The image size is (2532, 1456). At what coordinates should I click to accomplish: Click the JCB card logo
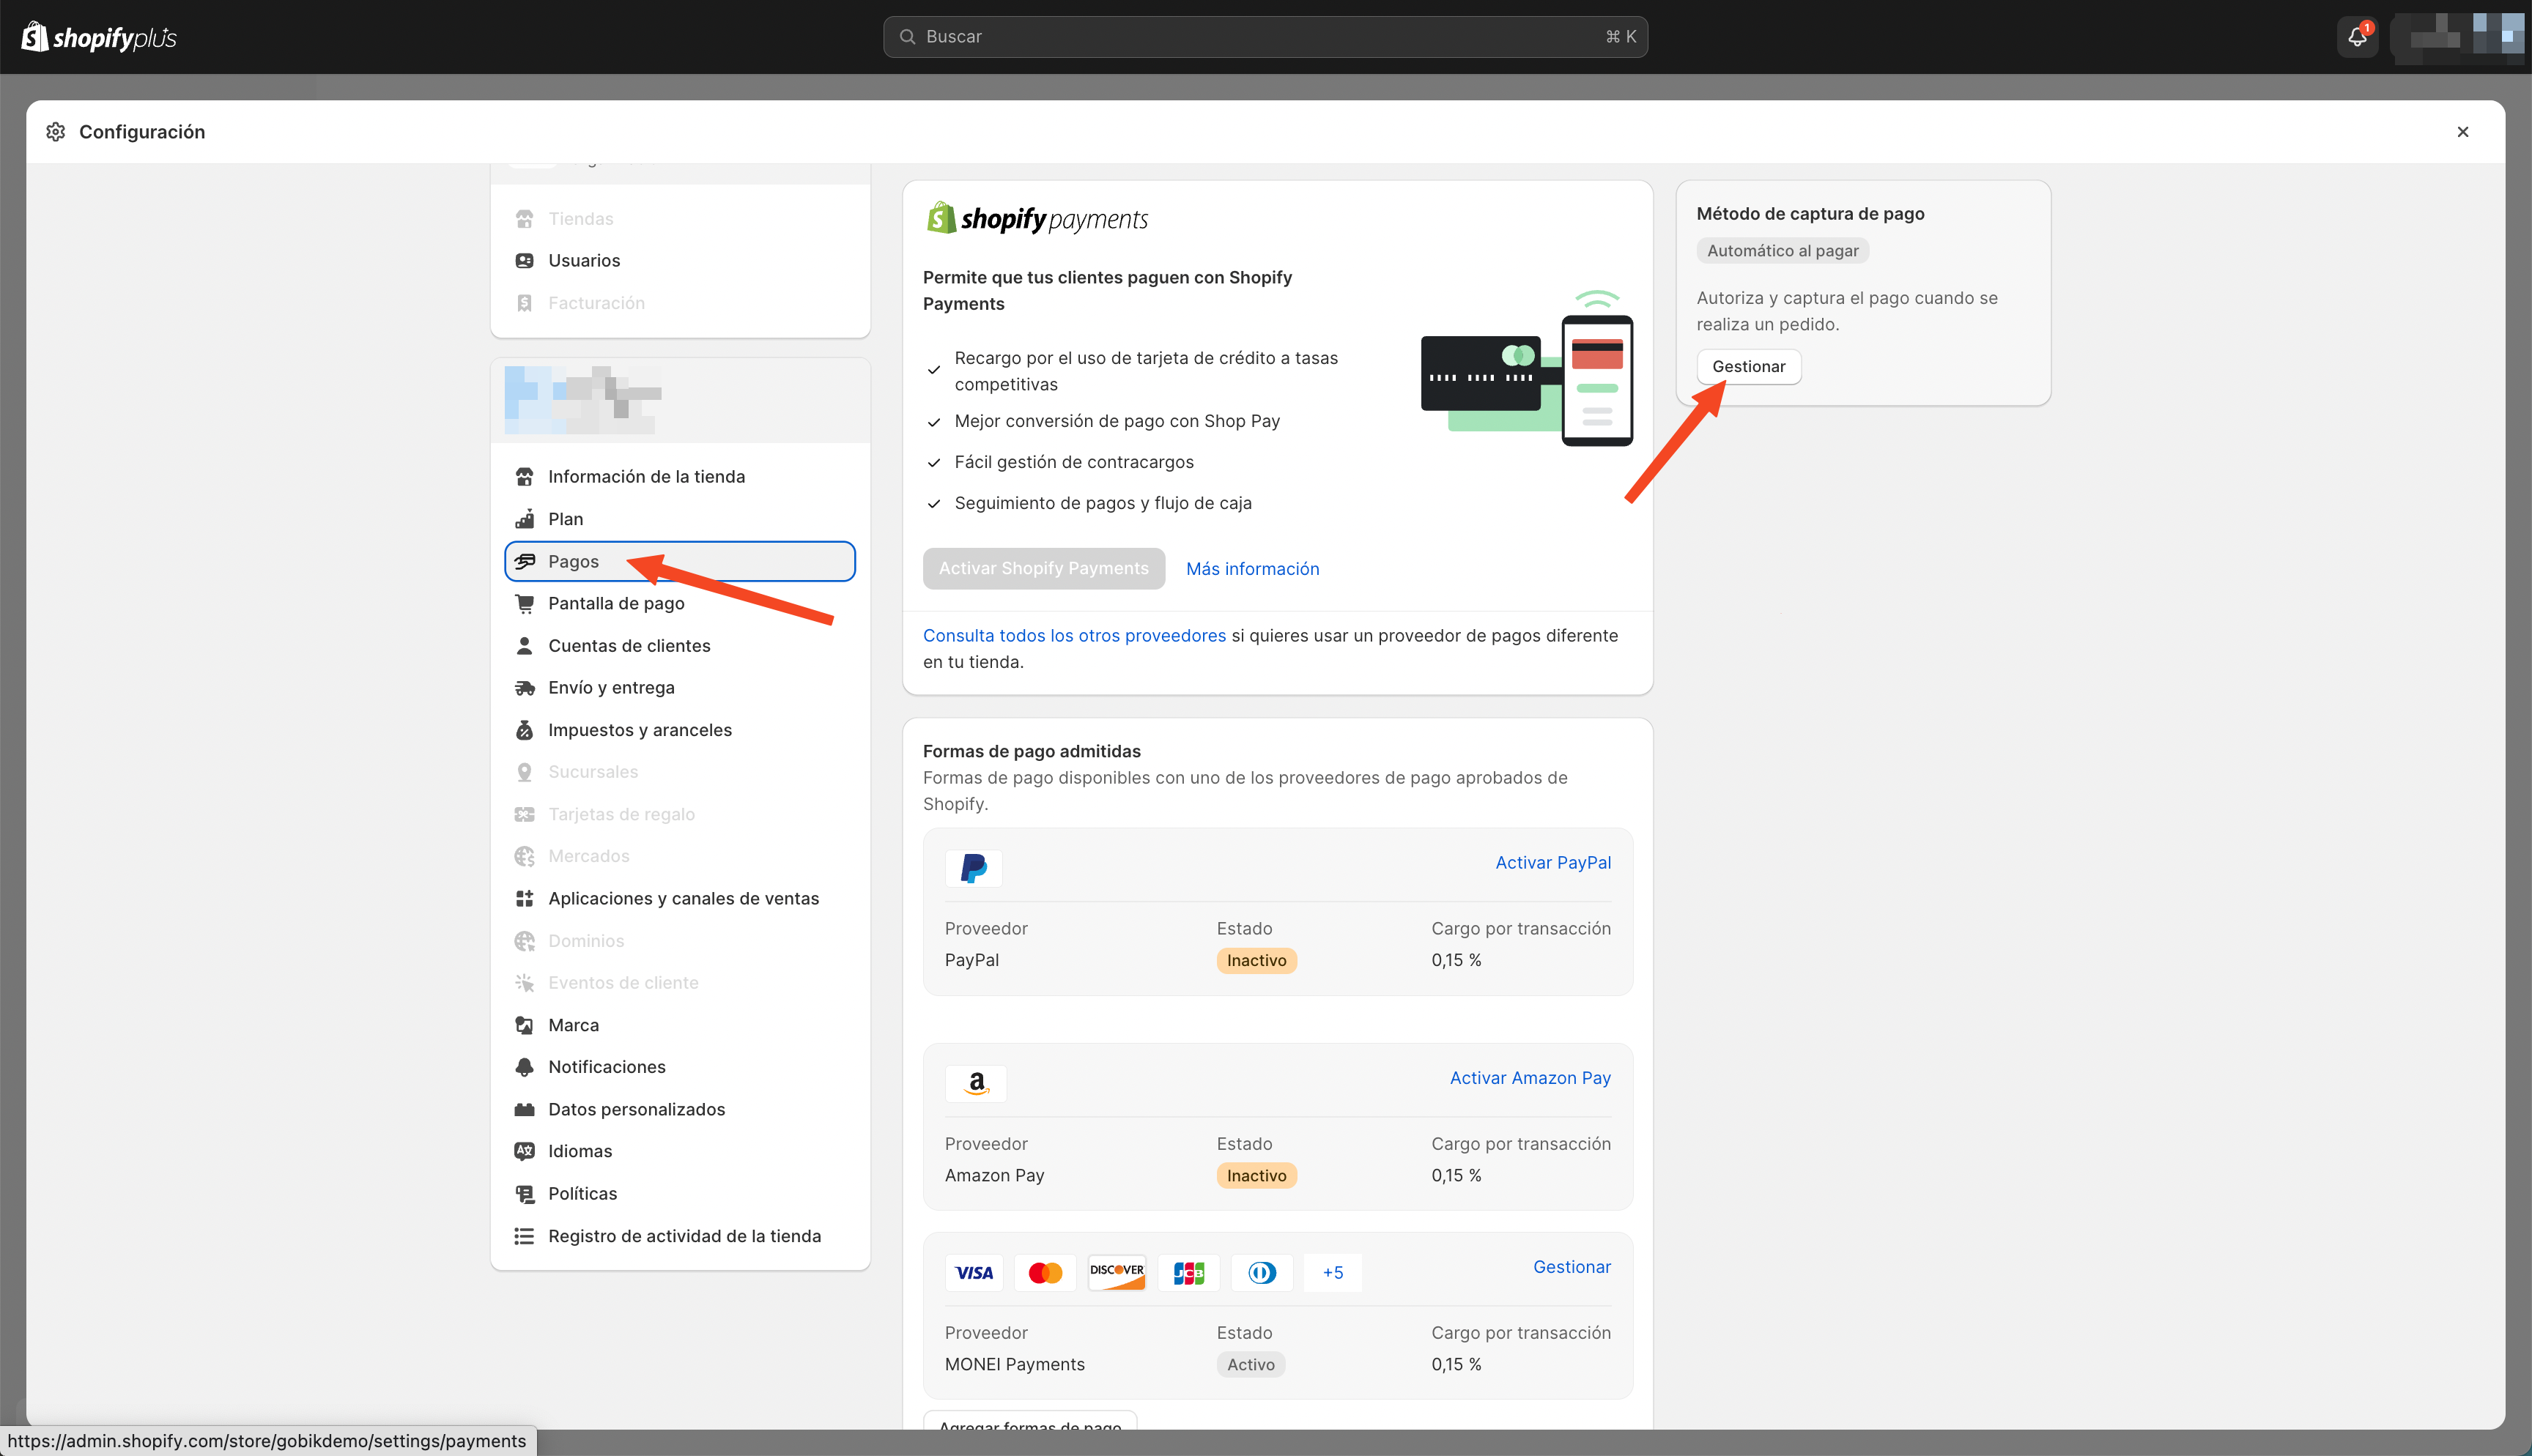coord(1189,1273)
